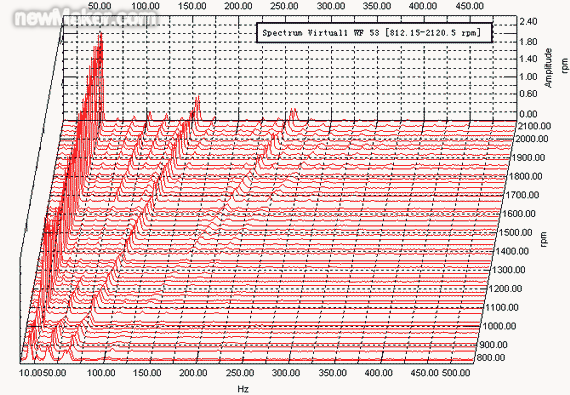Click rpm axis value '1600.00'

pyautogui.click(x=519, y=214)
